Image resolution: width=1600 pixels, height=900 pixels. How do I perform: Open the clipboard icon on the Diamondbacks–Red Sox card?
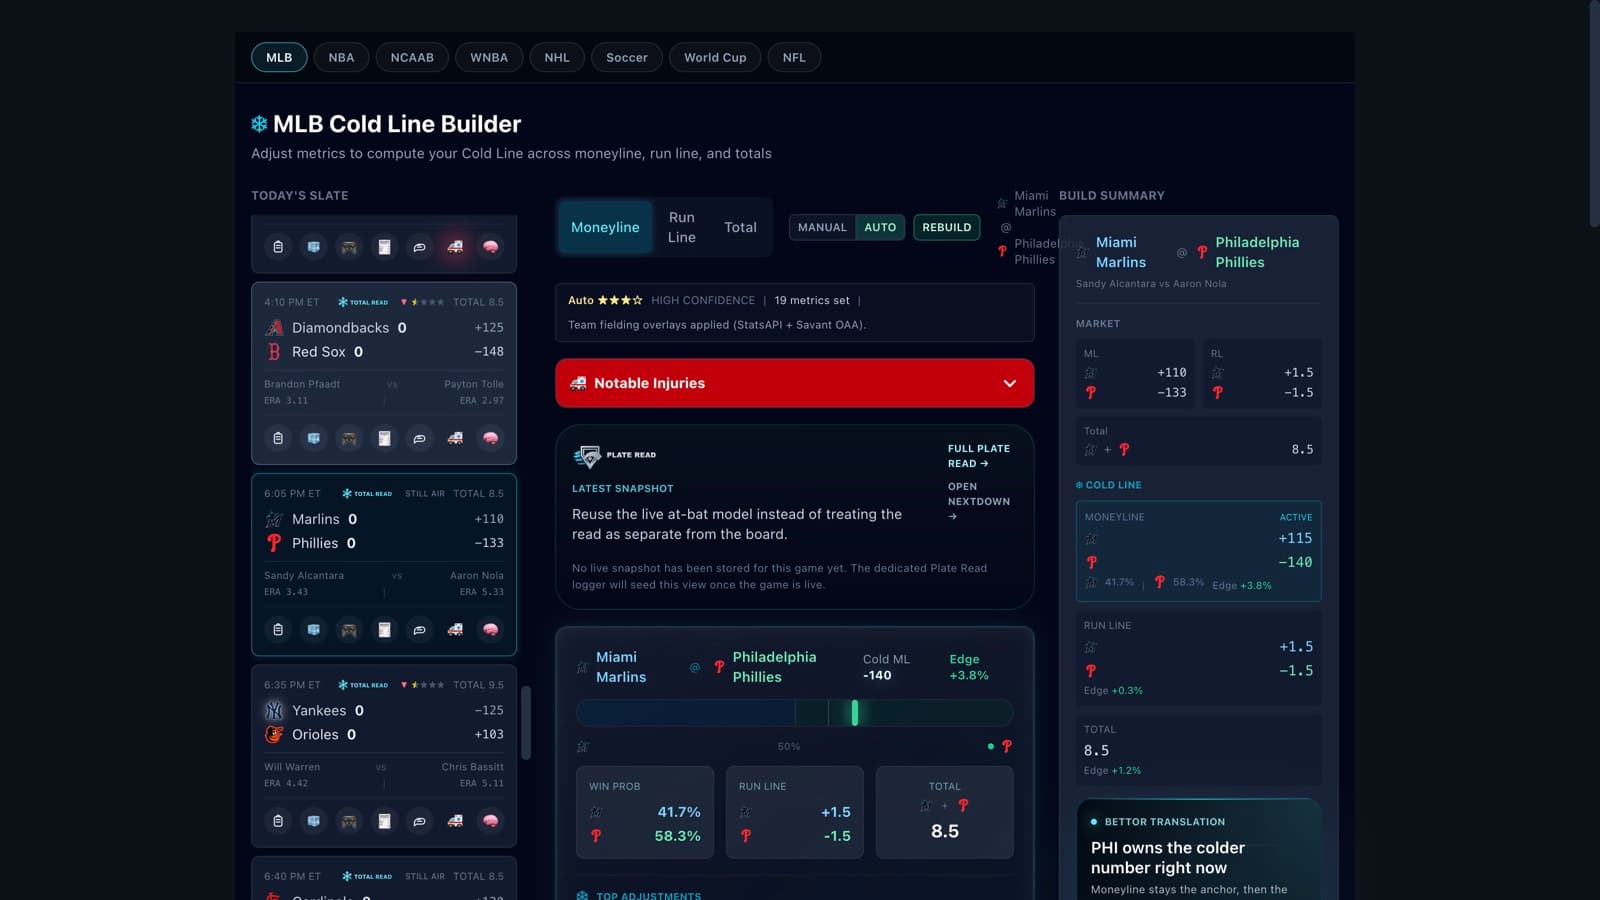click(278, 438)
